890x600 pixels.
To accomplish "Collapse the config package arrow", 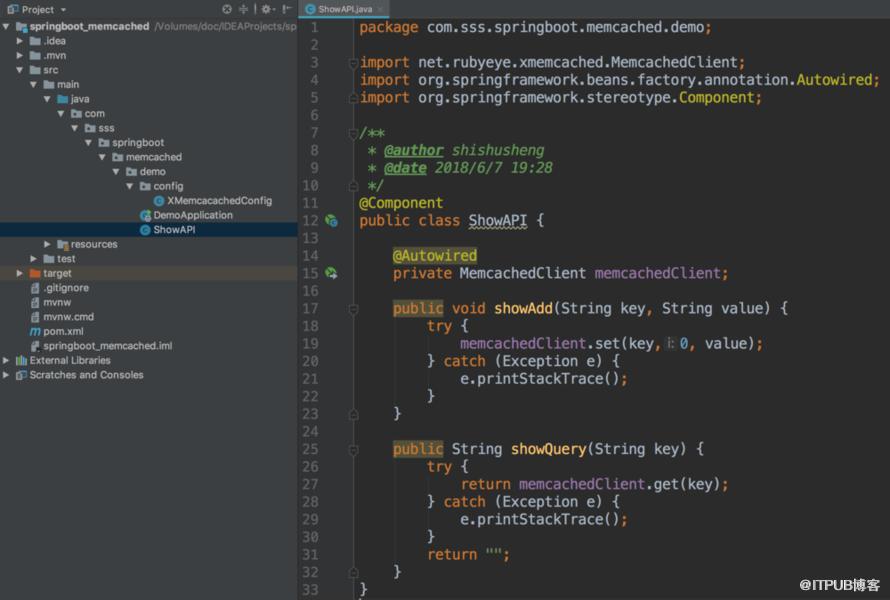I will (x=130, y=186).
